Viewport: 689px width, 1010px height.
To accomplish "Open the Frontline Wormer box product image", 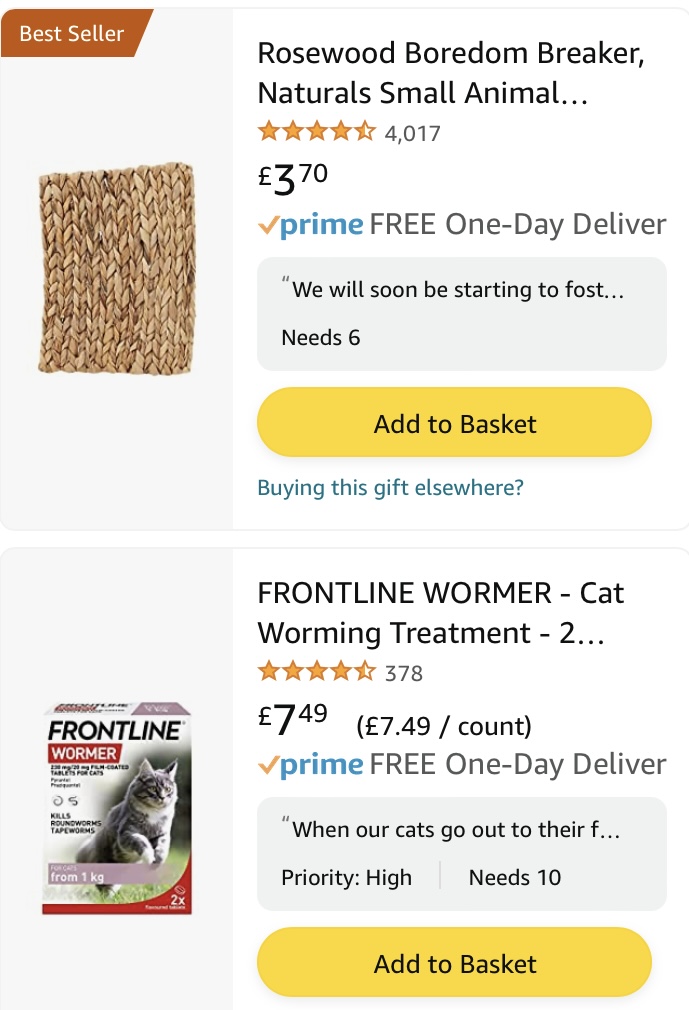I will 116,808.
